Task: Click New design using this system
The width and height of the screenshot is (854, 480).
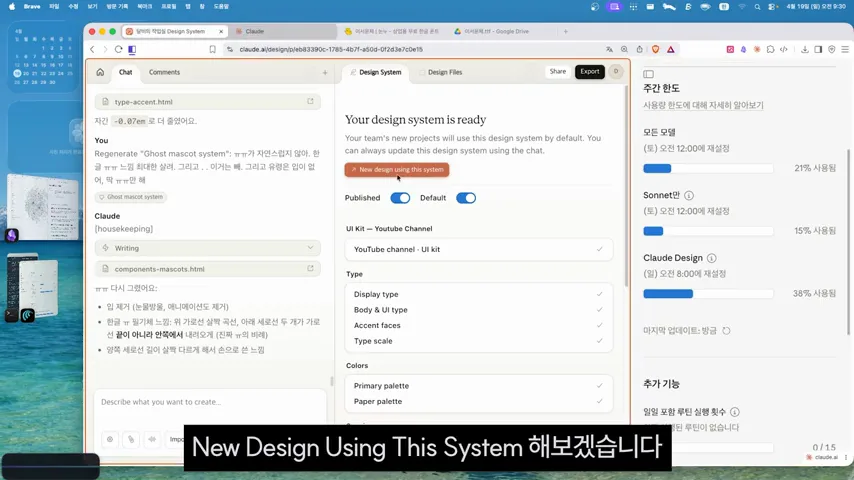Action: pos(397,169)
